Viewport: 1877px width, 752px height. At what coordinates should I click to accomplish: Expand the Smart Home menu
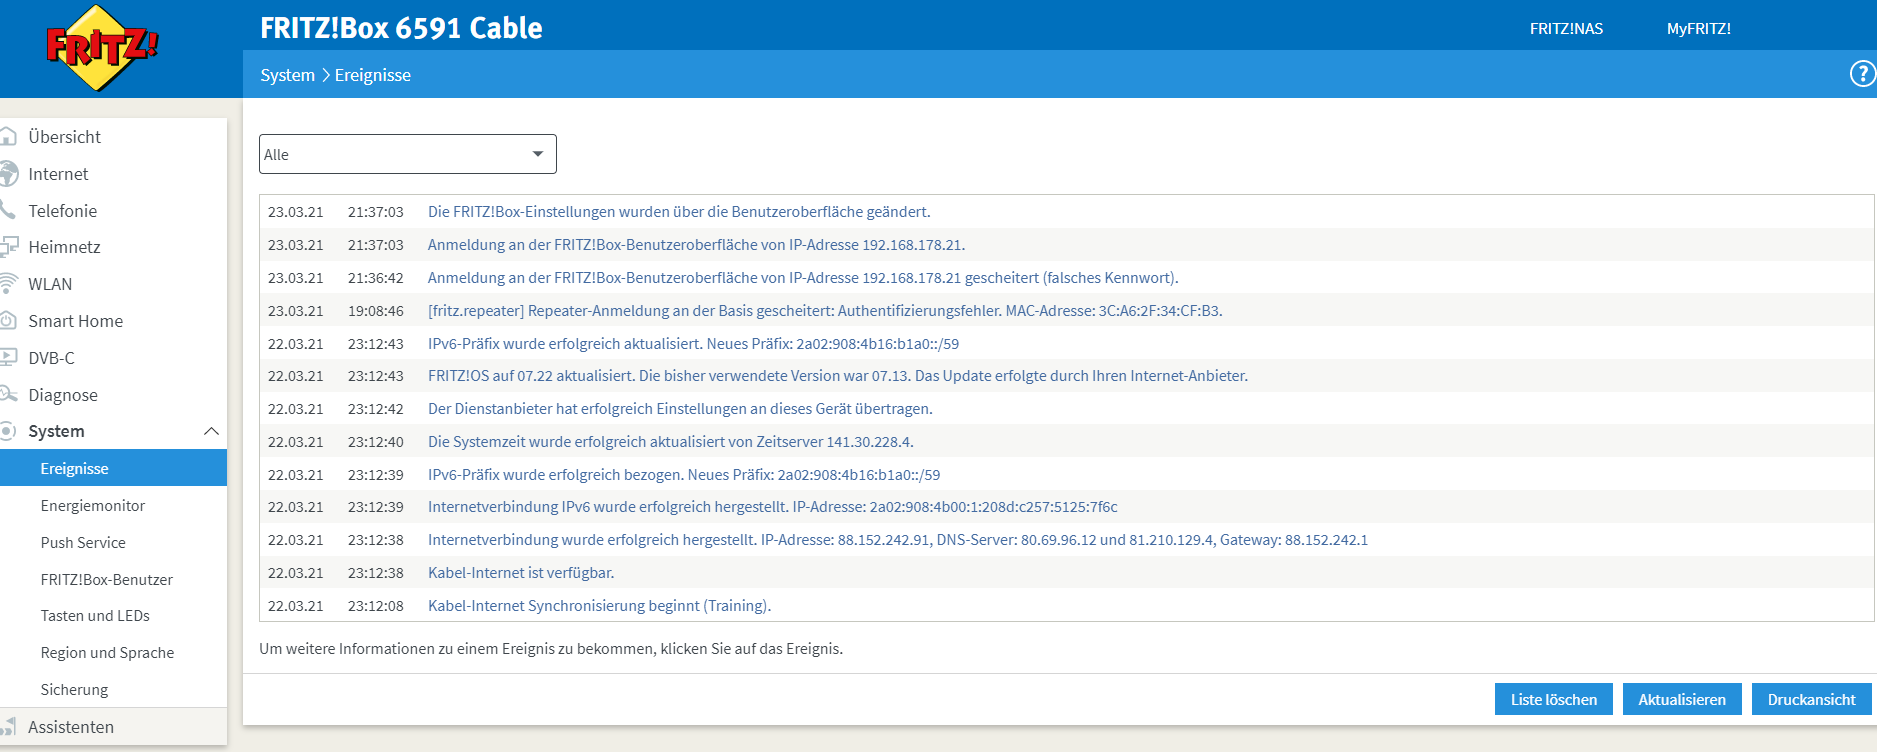click(x=75, y=321)
